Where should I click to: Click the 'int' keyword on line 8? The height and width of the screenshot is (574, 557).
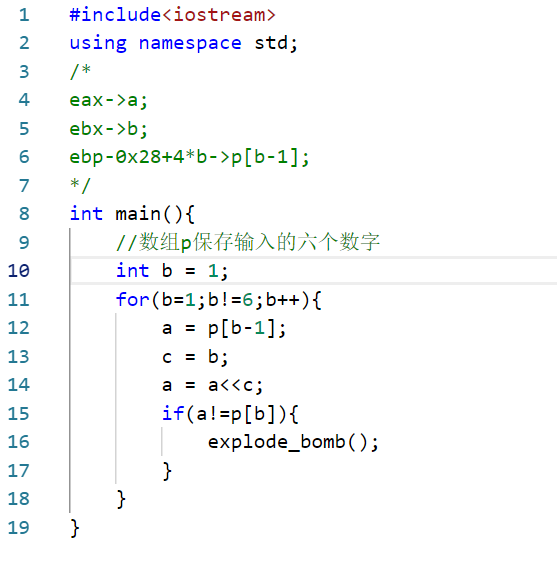click(x=86, y=214)
